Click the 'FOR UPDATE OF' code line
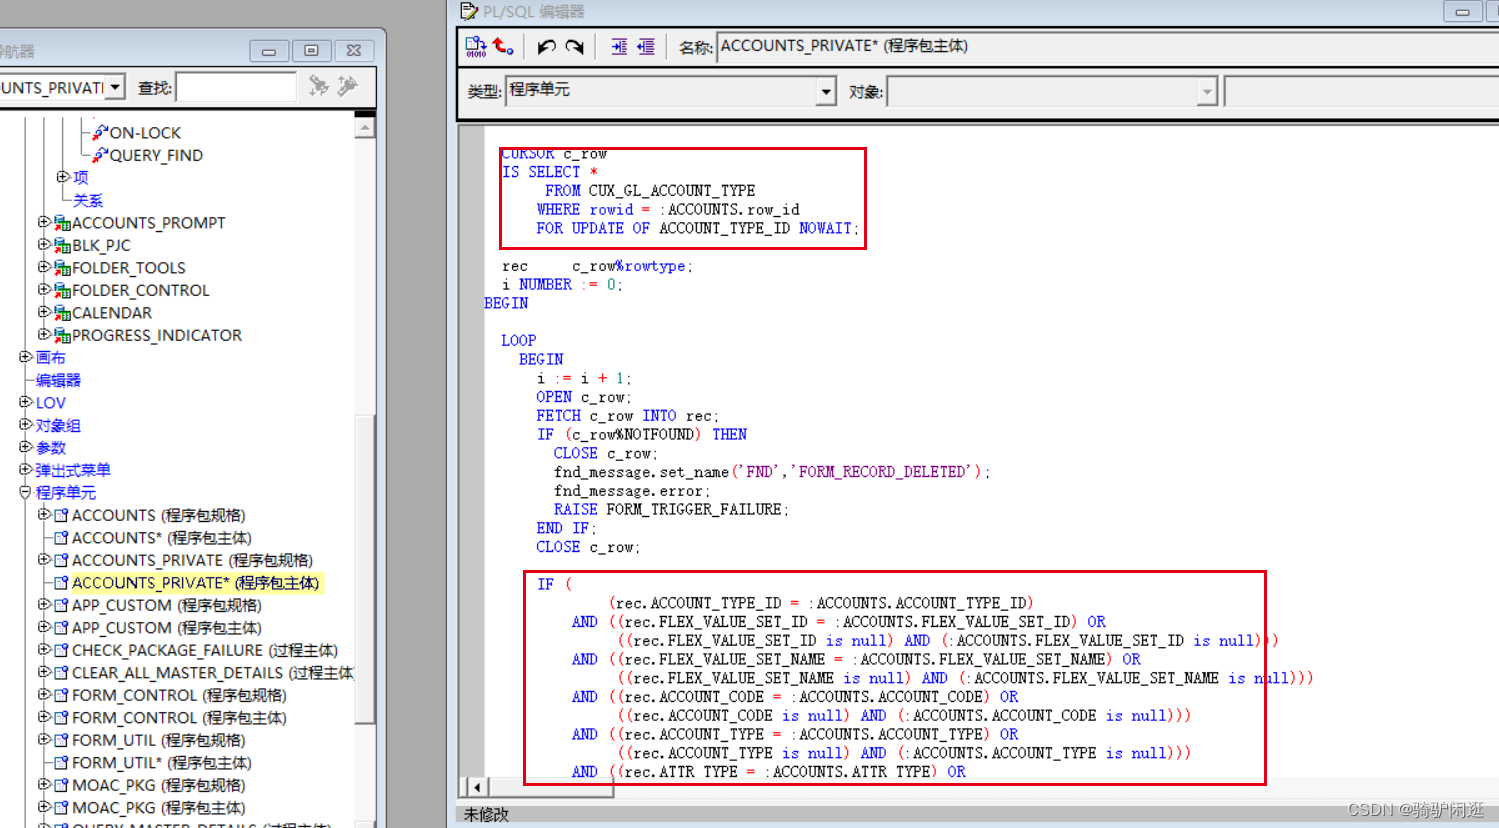 tap(697, 228)
